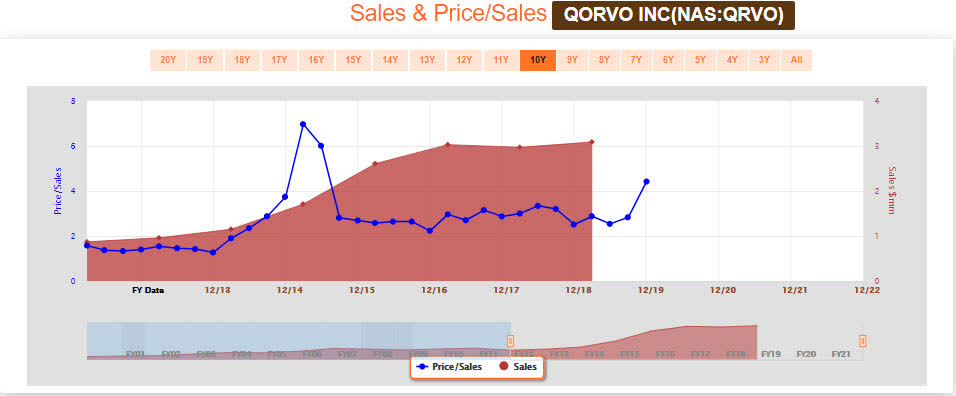
Task: Click the active 10Y range tab
Action: (538, 60)
